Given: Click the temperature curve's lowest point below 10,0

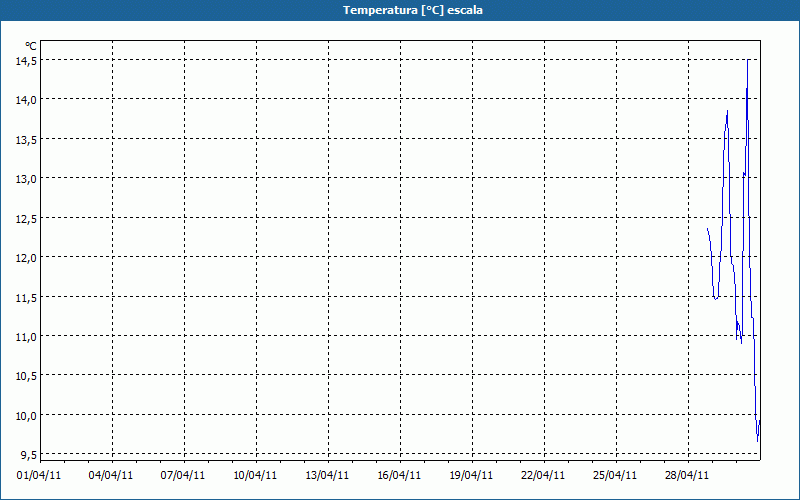Looking at the screenshot, I should point(758,441).
